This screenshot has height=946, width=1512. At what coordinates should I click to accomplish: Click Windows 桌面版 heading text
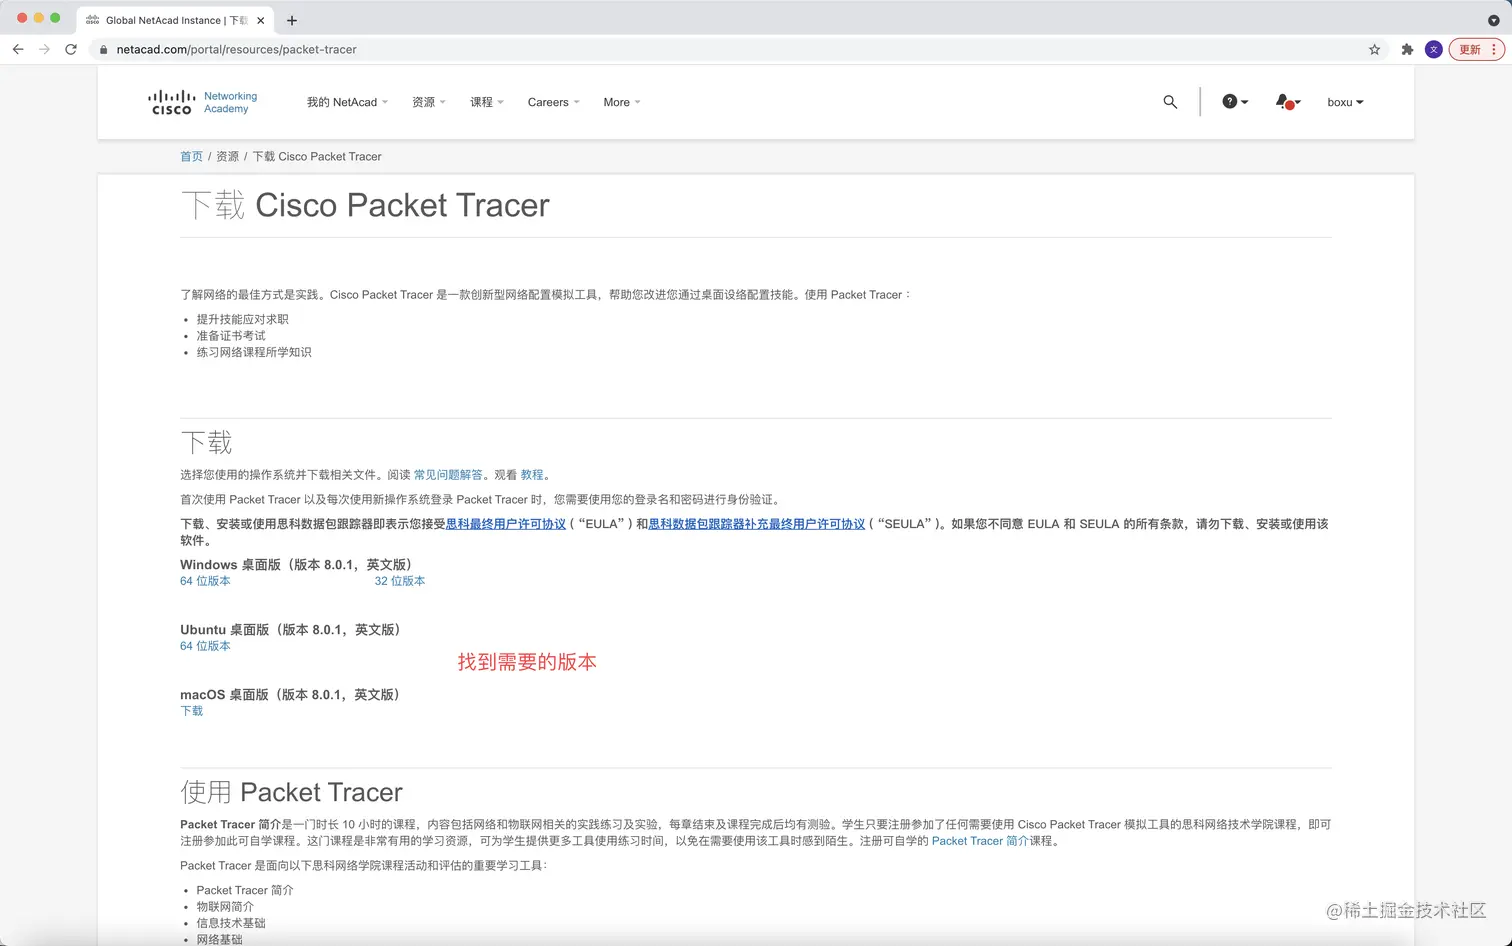point(297,565)
